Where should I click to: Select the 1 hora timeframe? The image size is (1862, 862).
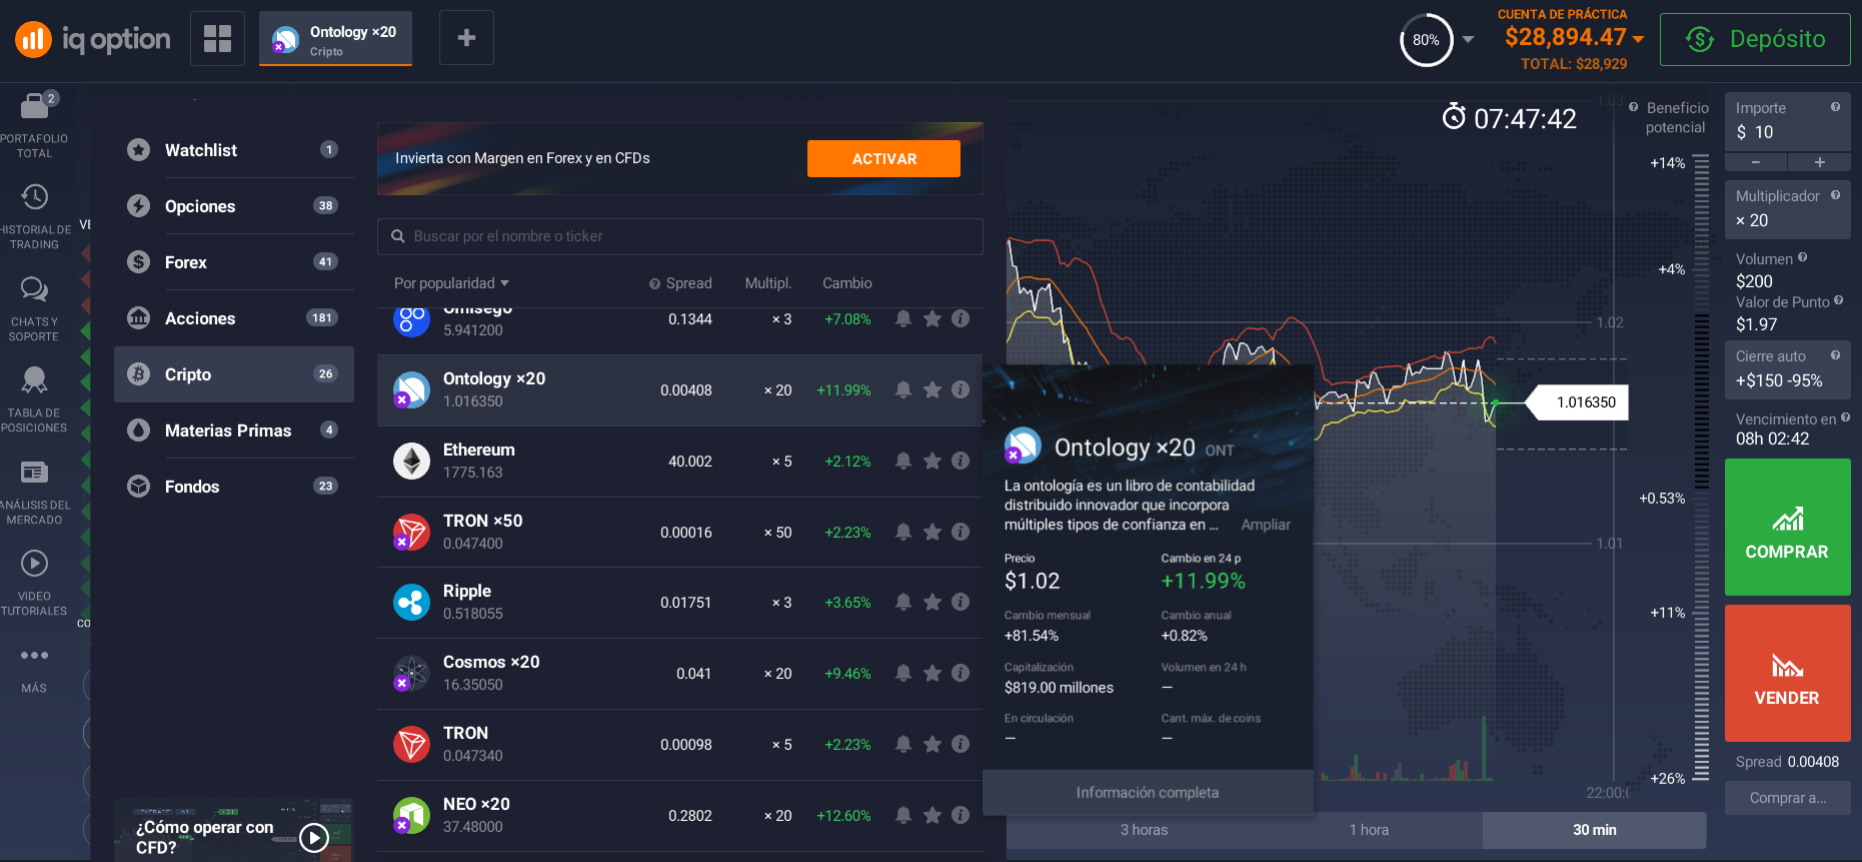click(1369, 830)
